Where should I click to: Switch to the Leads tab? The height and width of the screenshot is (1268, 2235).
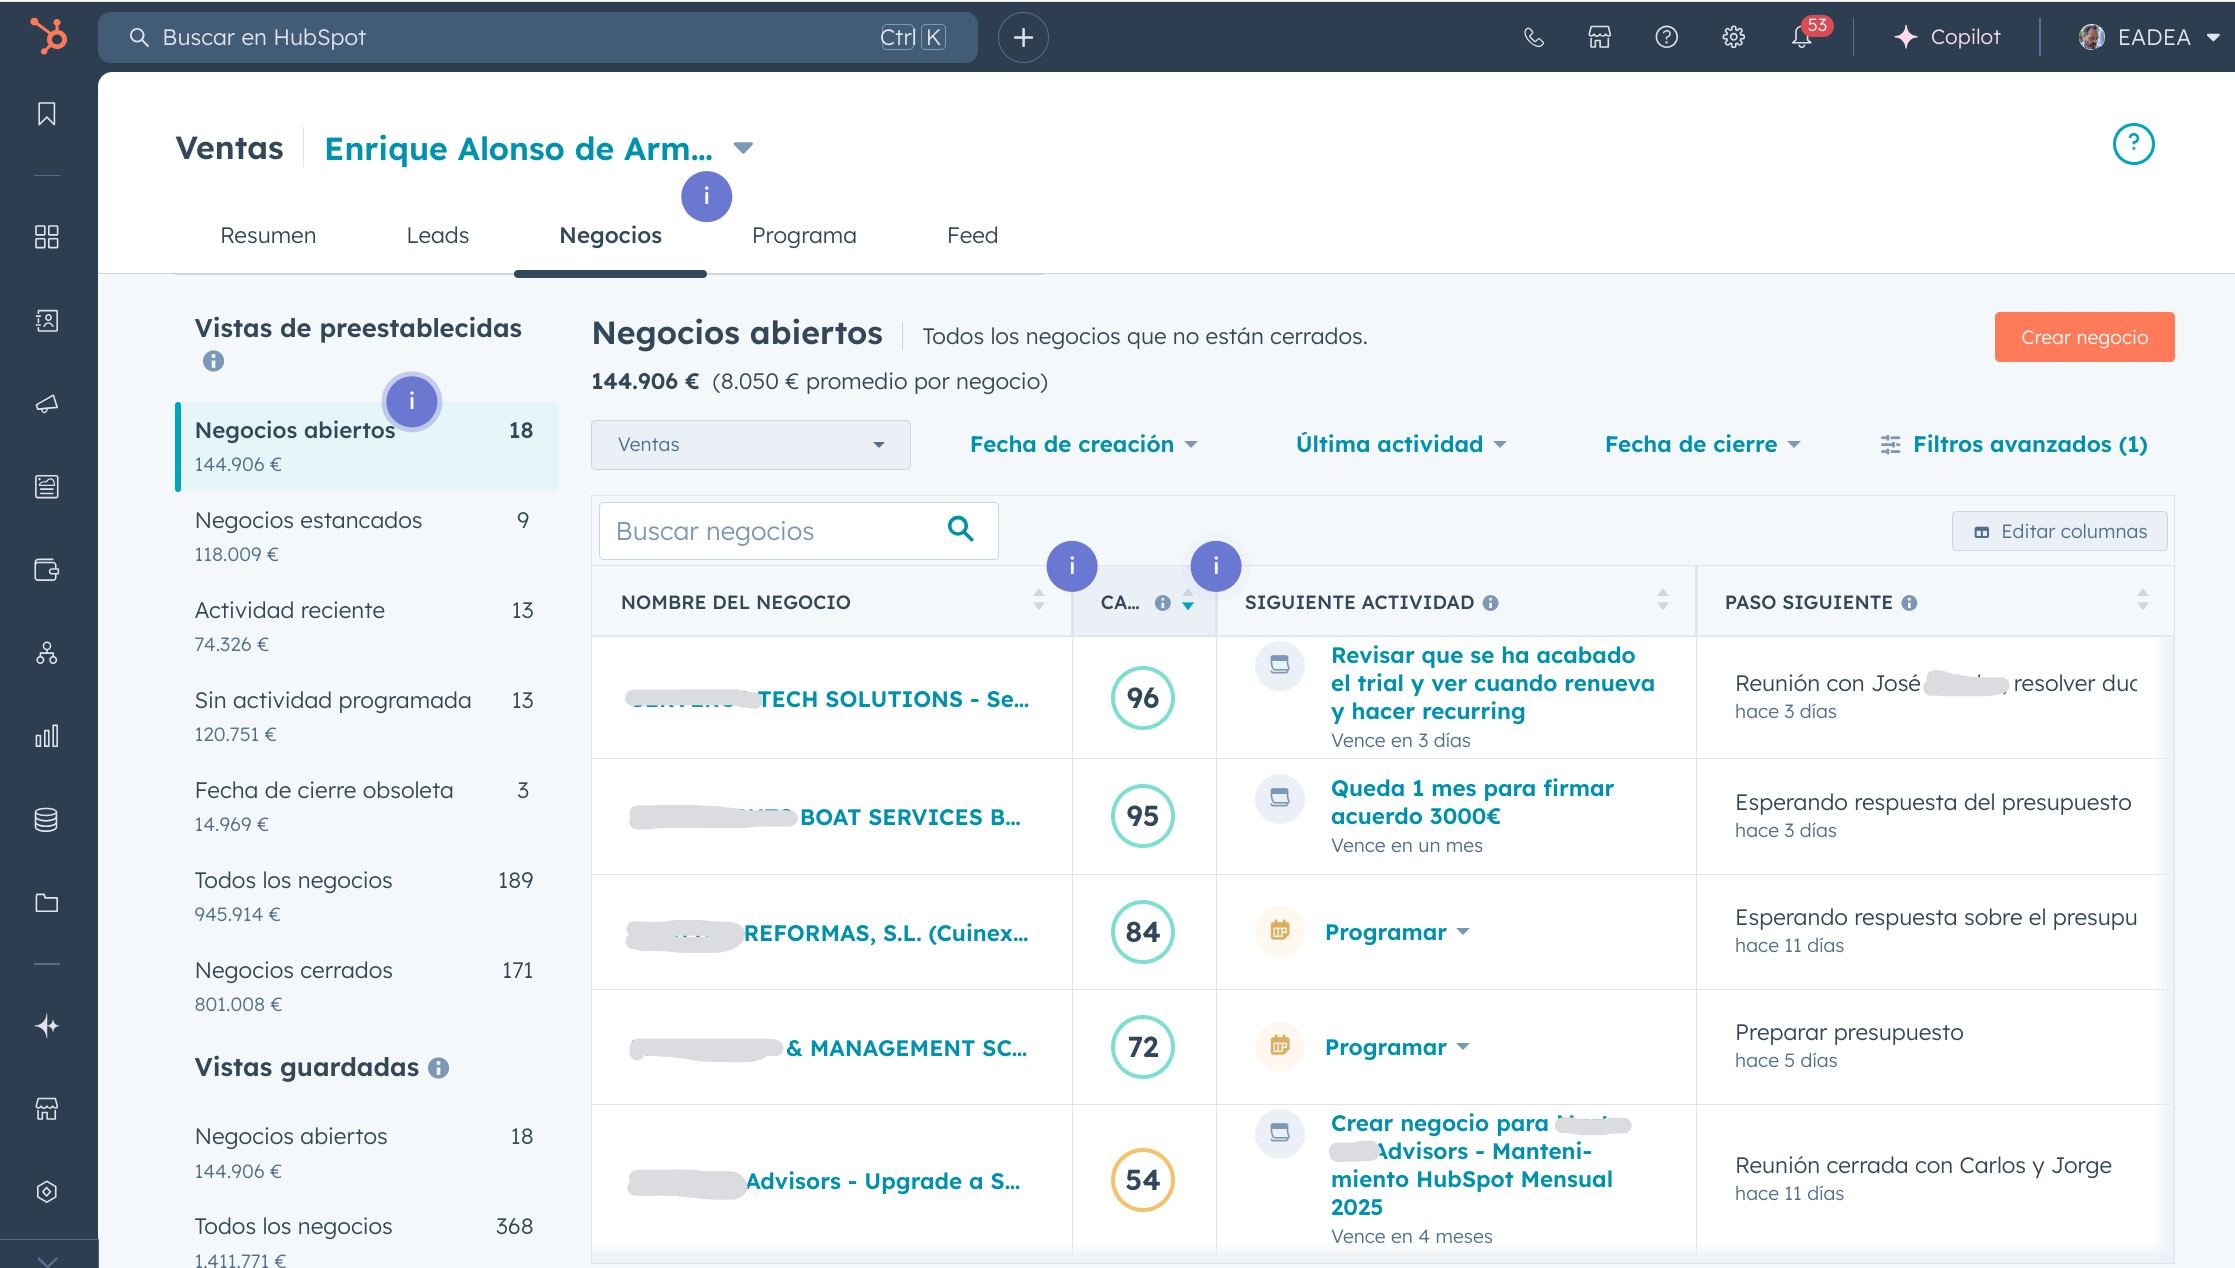pyautogui.click(x=437, y=236)
